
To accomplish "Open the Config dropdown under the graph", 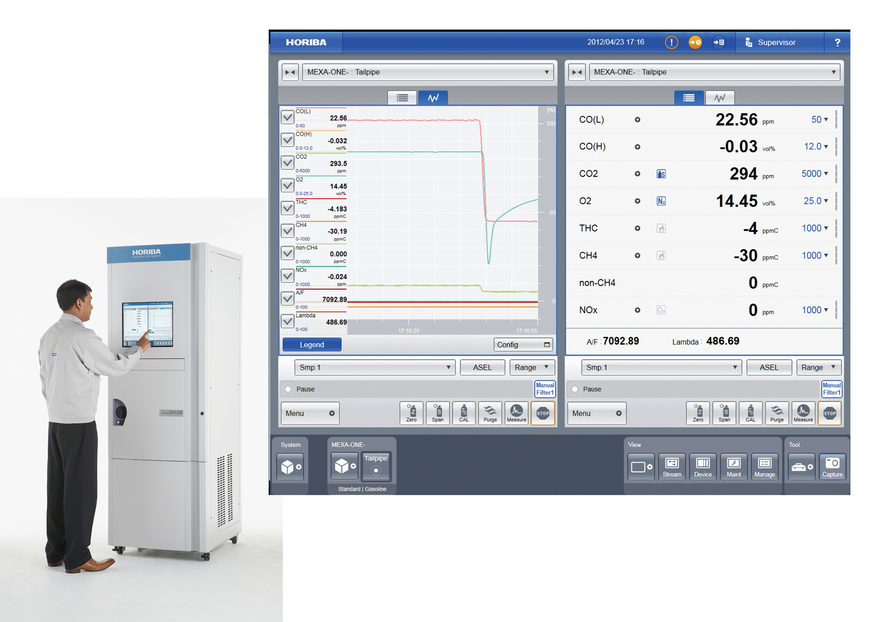I will (x=523, y=345).
